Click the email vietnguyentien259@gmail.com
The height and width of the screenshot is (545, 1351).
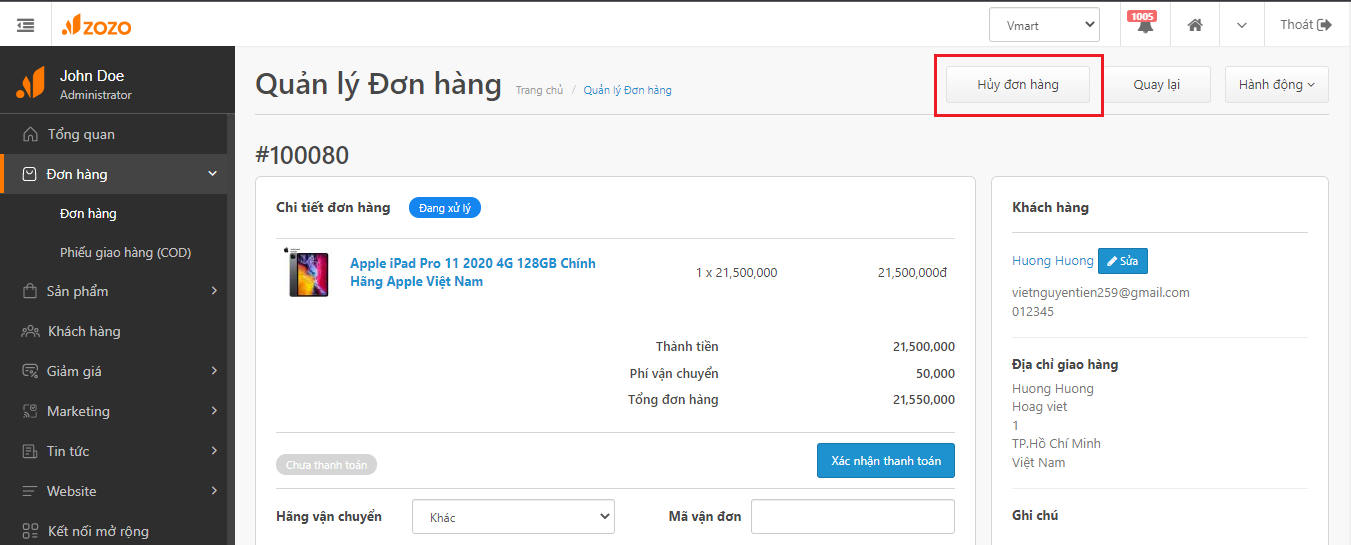(1101, 293)
